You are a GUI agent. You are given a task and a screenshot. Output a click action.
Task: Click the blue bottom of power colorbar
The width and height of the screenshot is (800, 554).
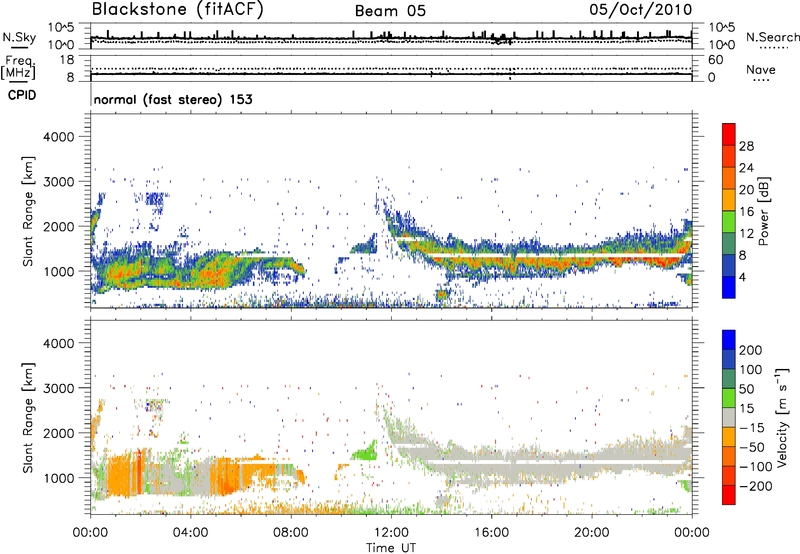click(729, 287)
